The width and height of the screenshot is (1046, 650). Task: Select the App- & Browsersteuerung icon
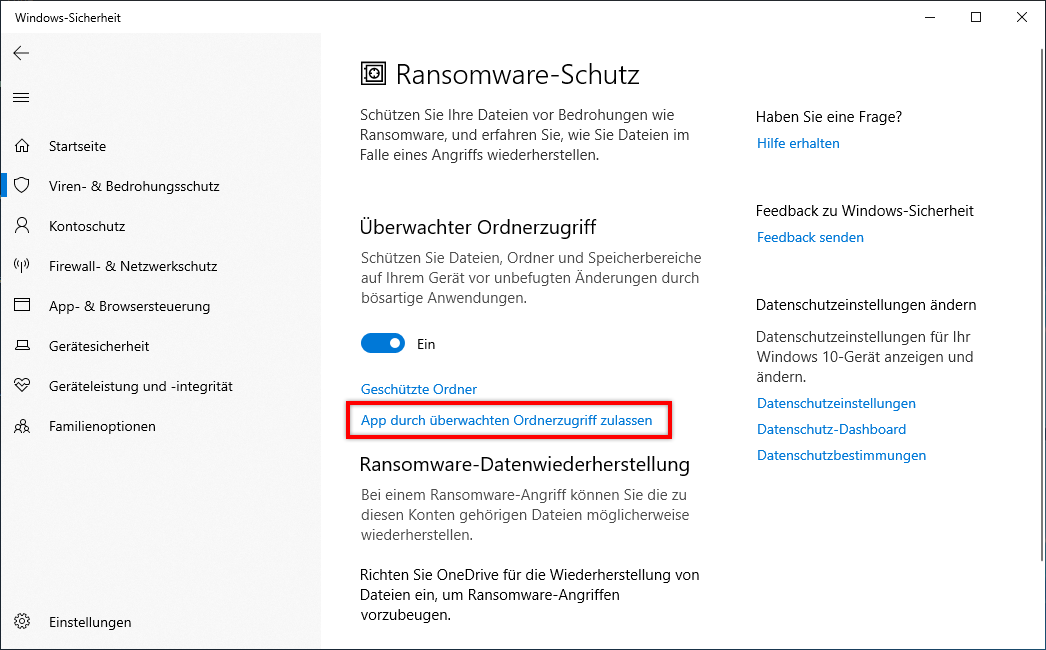pos(22,306)
